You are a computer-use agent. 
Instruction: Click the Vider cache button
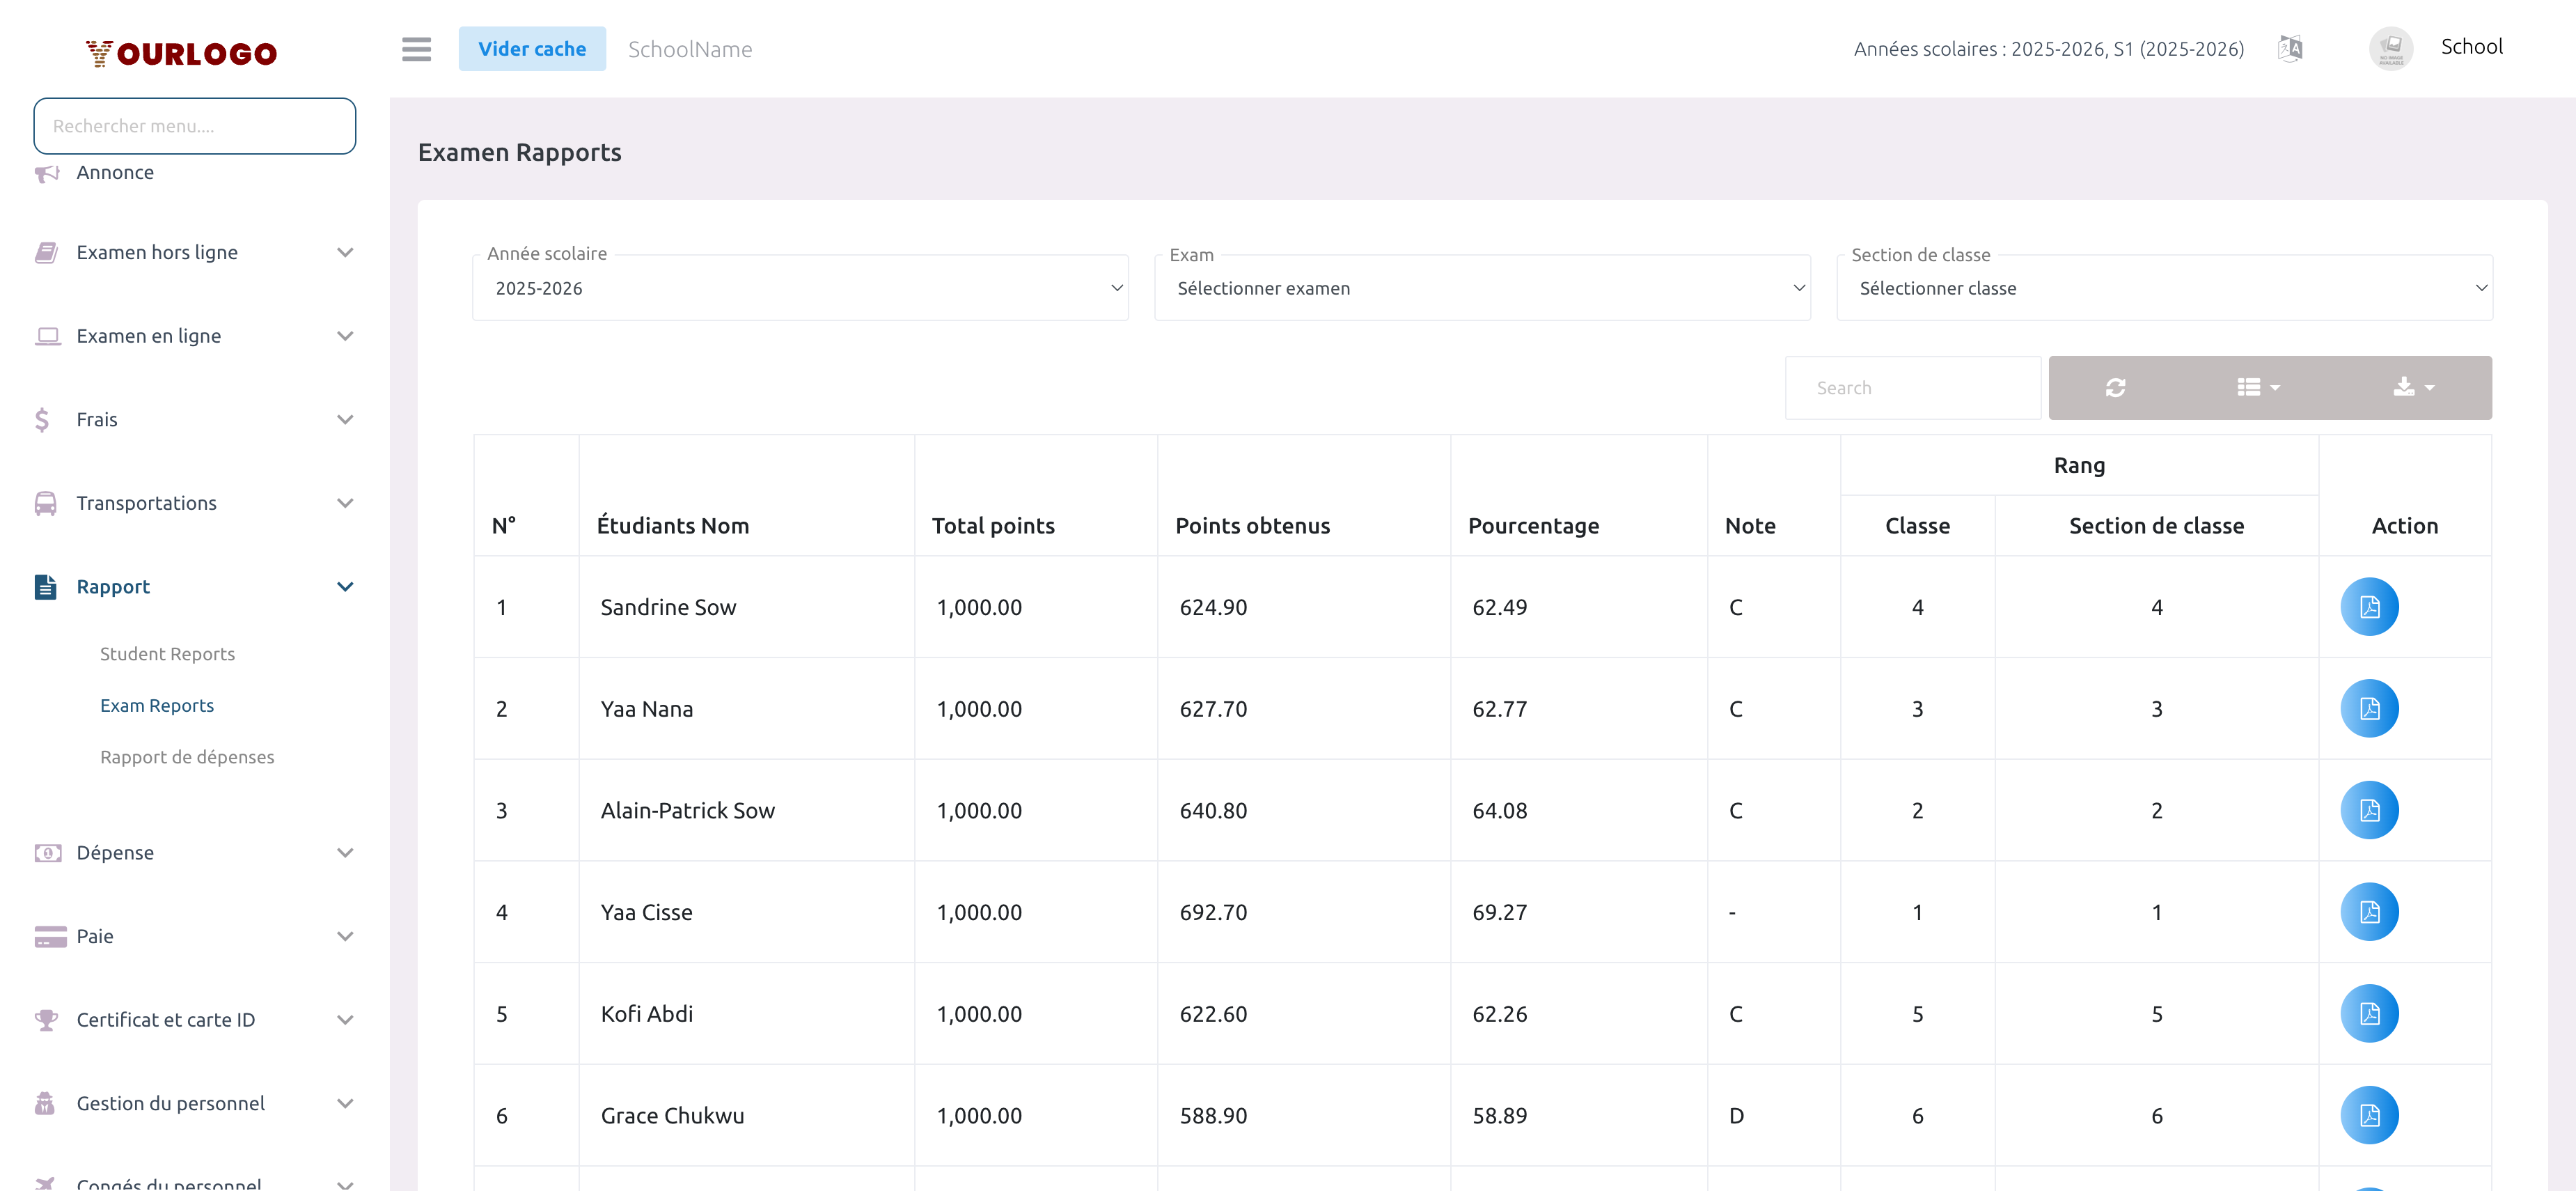click(532, 49)
